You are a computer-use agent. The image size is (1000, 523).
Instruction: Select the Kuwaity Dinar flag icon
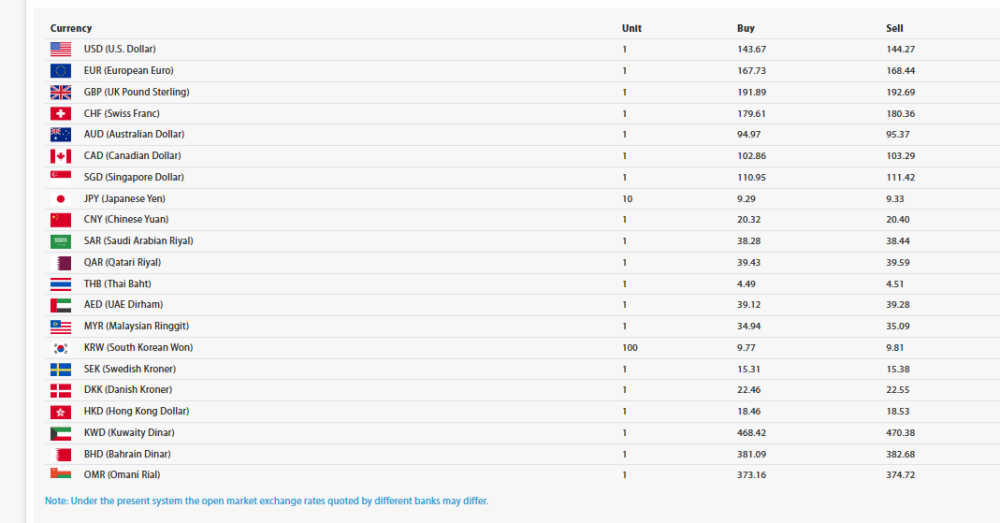60,433
